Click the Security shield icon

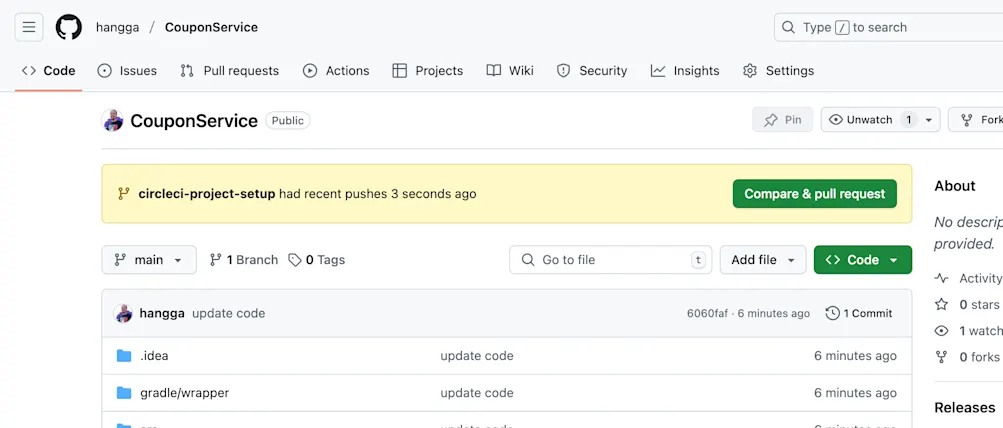563,71
